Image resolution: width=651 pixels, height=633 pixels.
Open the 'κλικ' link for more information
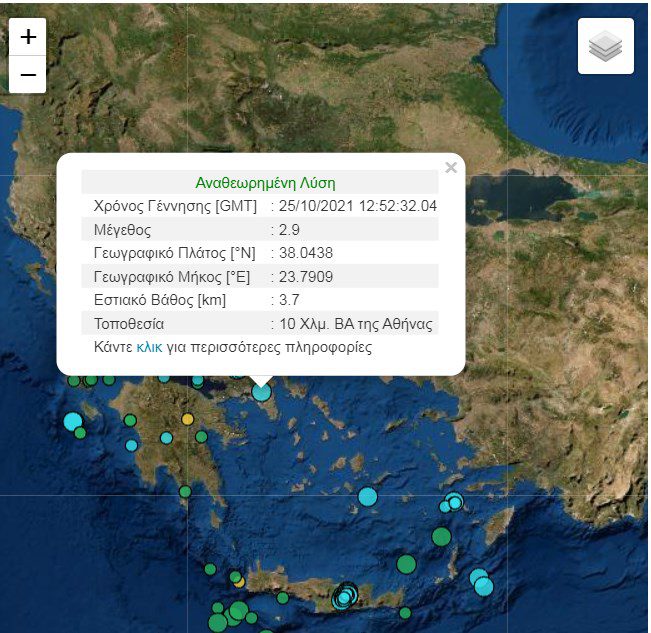point(149,347)
